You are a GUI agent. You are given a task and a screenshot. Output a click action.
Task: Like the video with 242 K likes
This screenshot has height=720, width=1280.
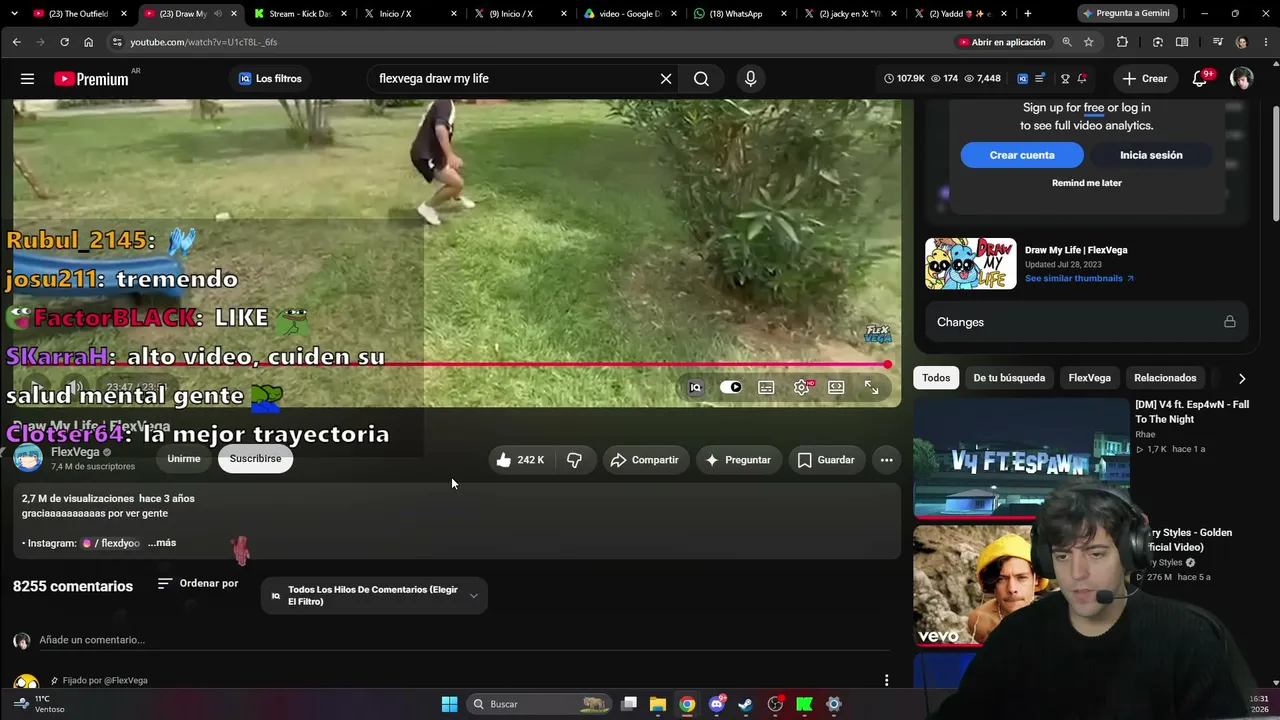coord(520,460)
